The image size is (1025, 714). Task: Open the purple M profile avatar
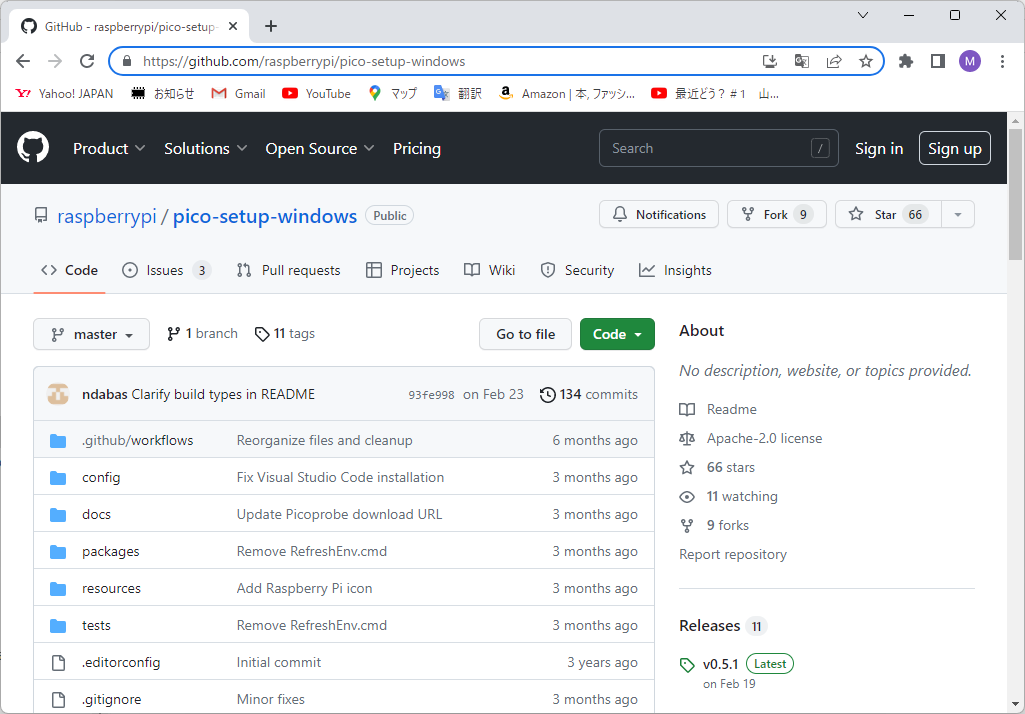[x=970, y=61]
